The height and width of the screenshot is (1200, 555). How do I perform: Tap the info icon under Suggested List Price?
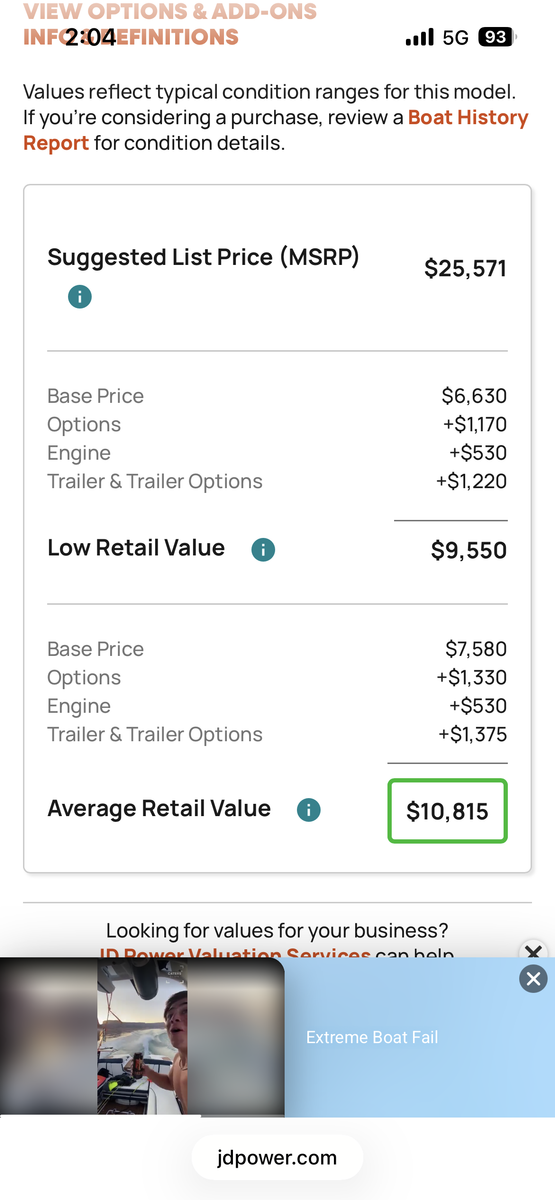(x=80, y=297)
